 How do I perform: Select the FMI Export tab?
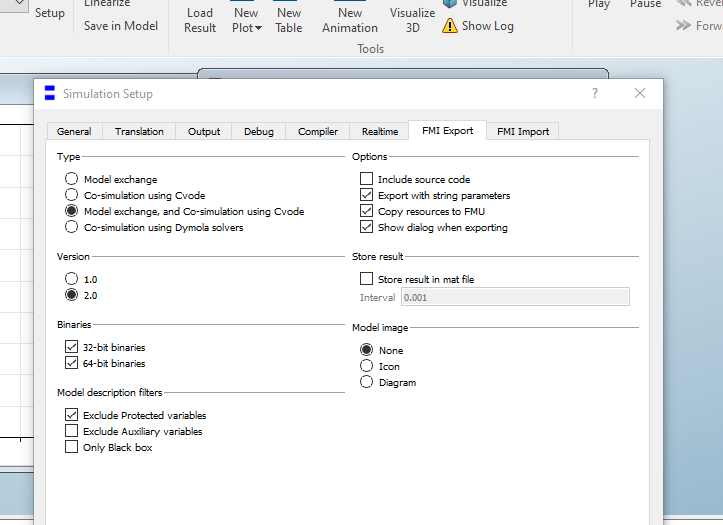(447, 130)
